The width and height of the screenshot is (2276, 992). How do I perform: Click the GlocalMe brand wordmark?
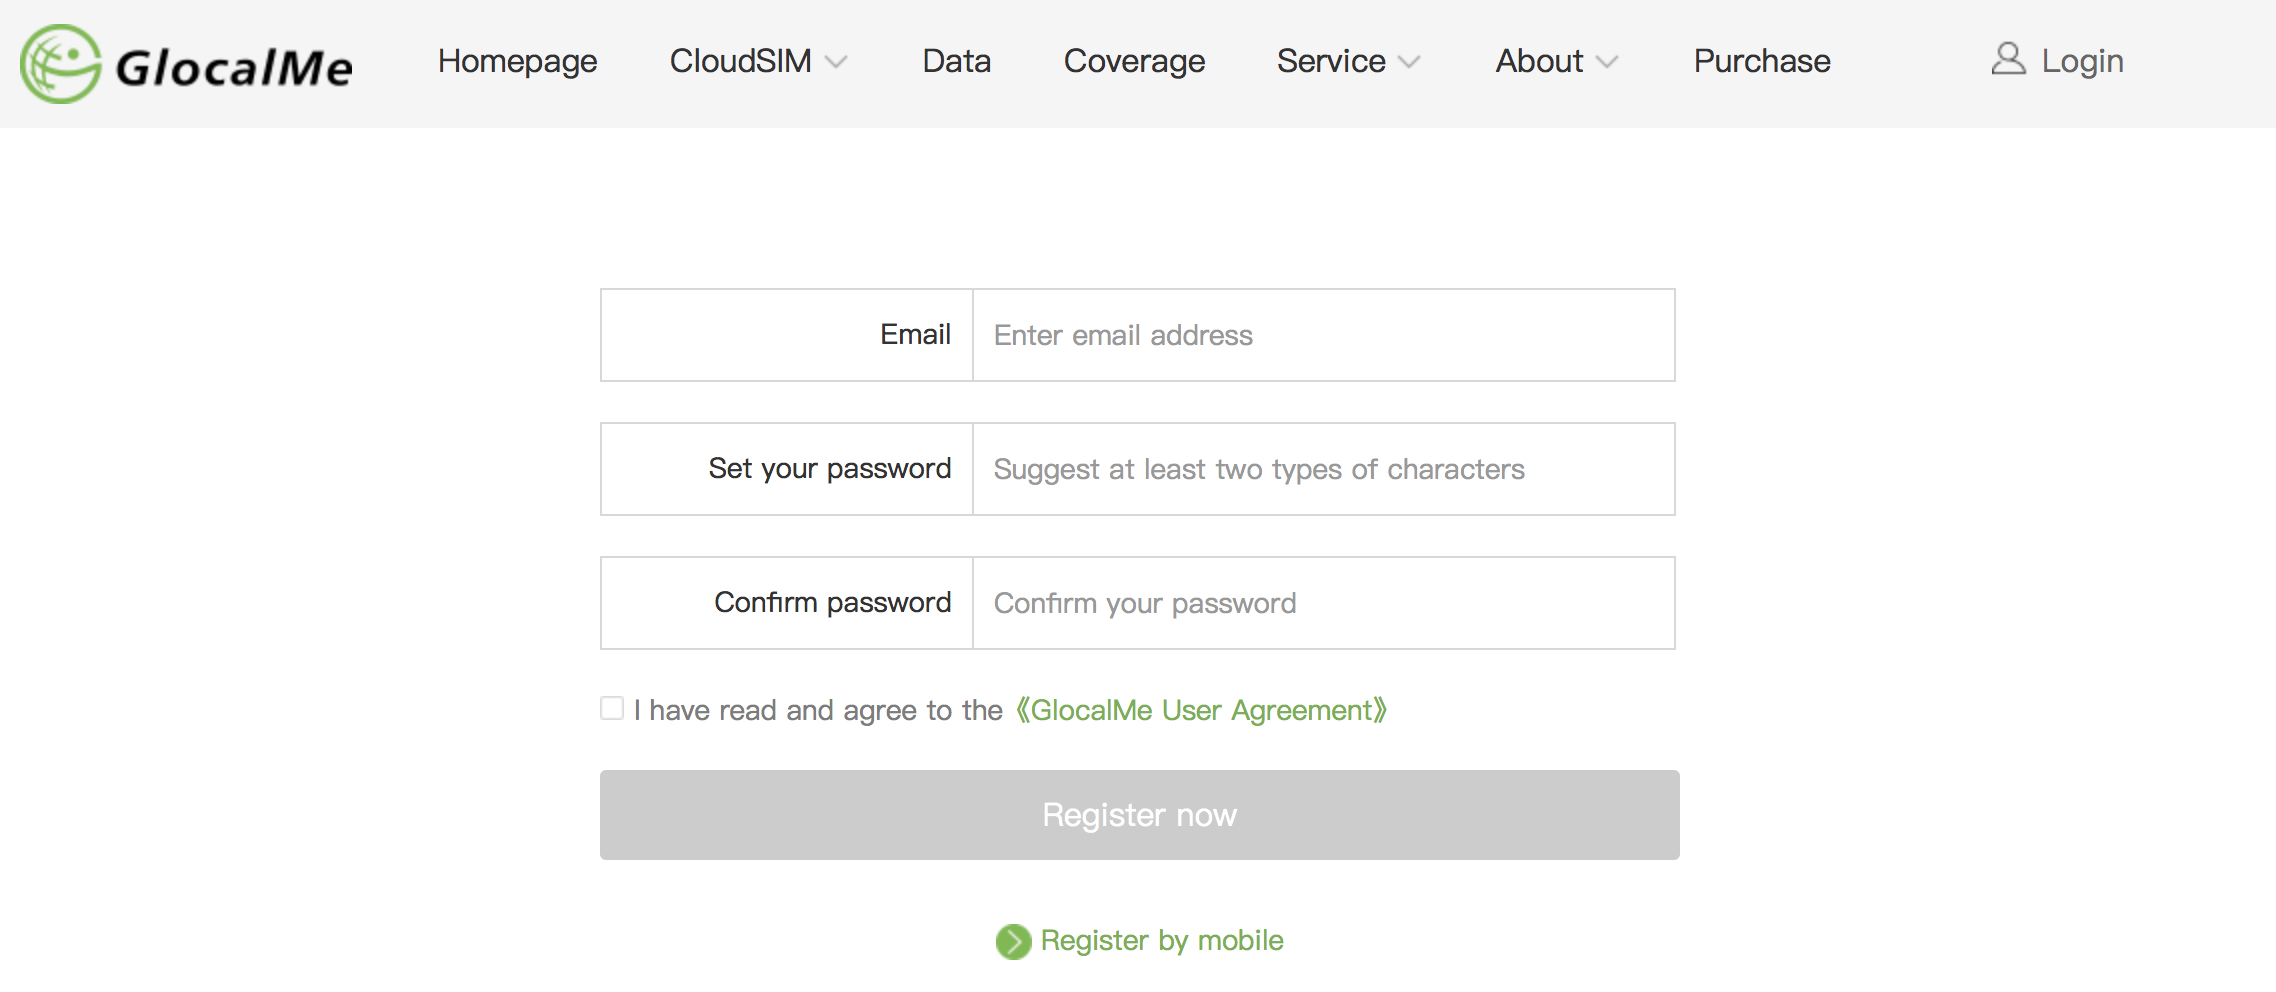click(234, 68)
